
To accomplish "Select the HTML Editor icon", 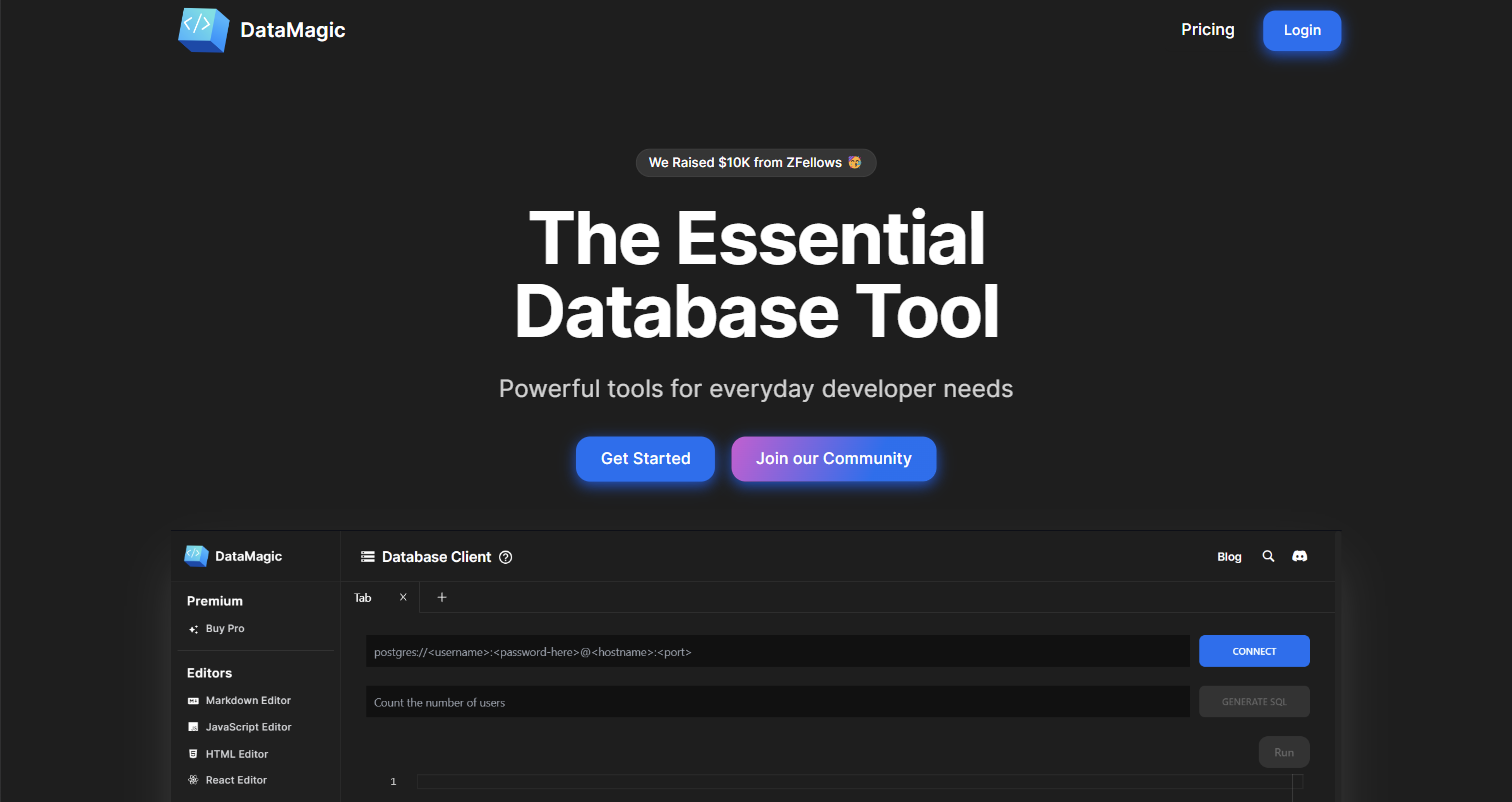I will coord(192,753).
